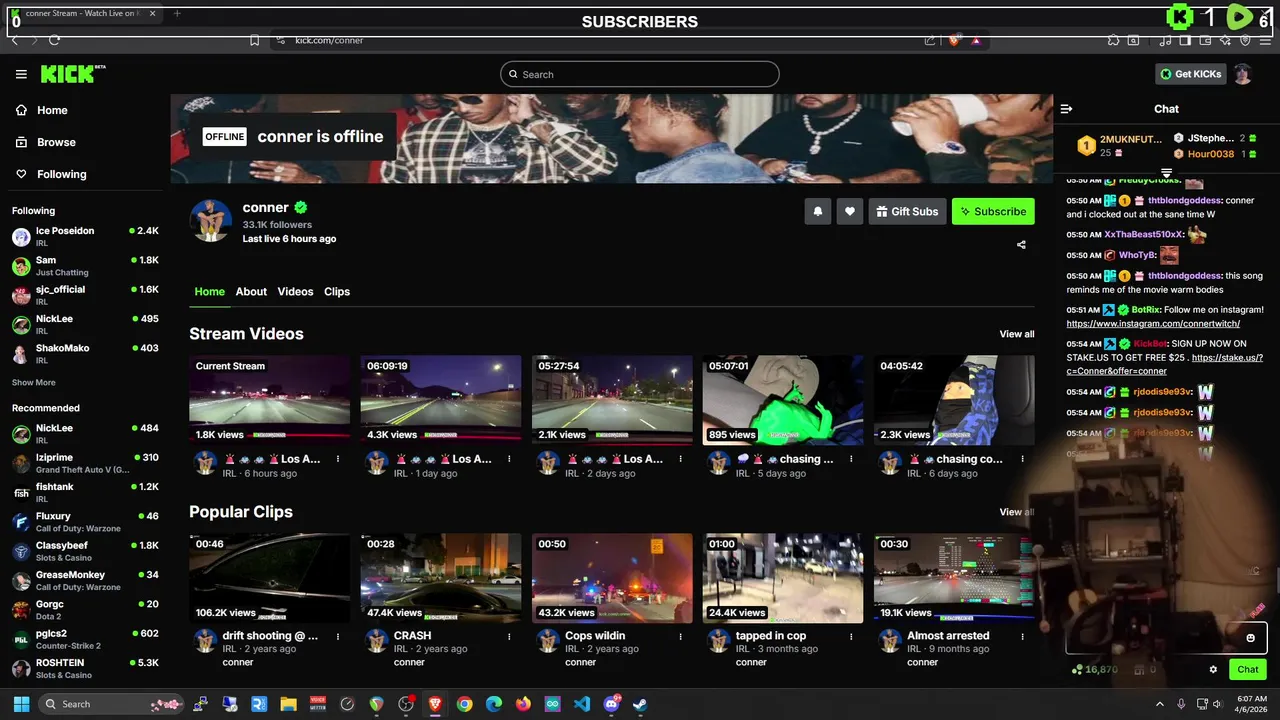Open options menu for 1 day ago video

(509, 459)
